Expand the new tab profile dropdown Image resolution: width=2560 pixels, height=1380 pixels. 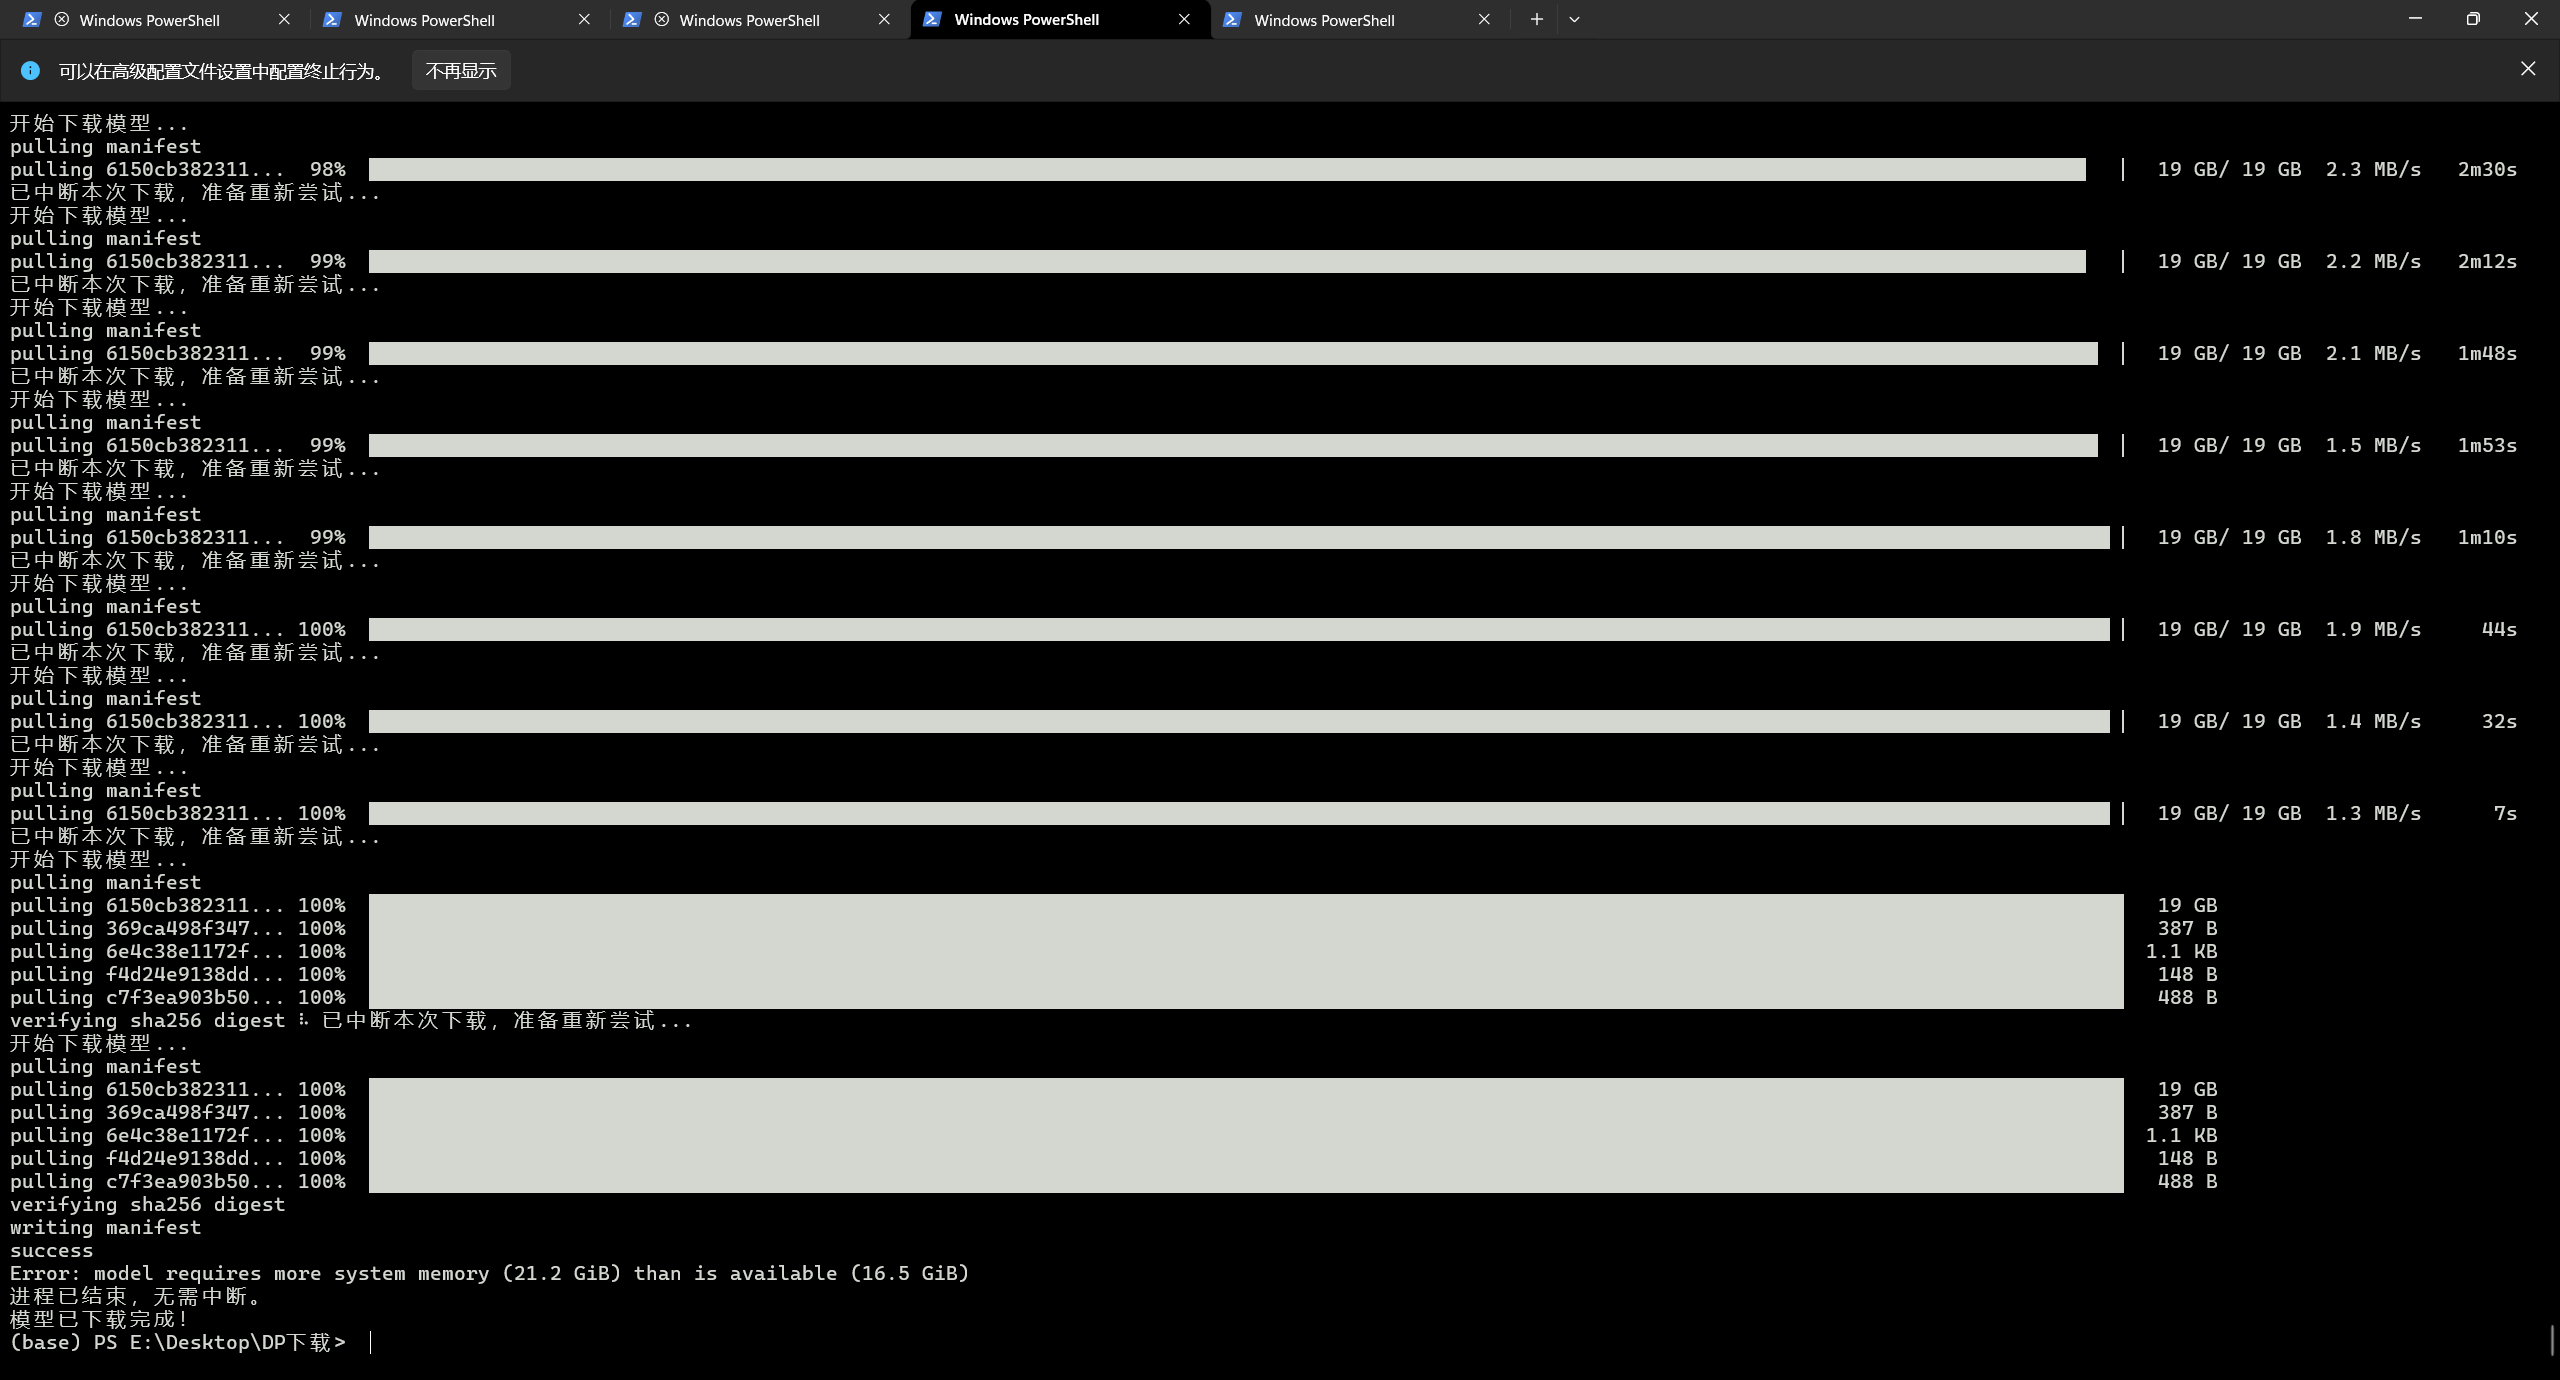click(1574, 19)
